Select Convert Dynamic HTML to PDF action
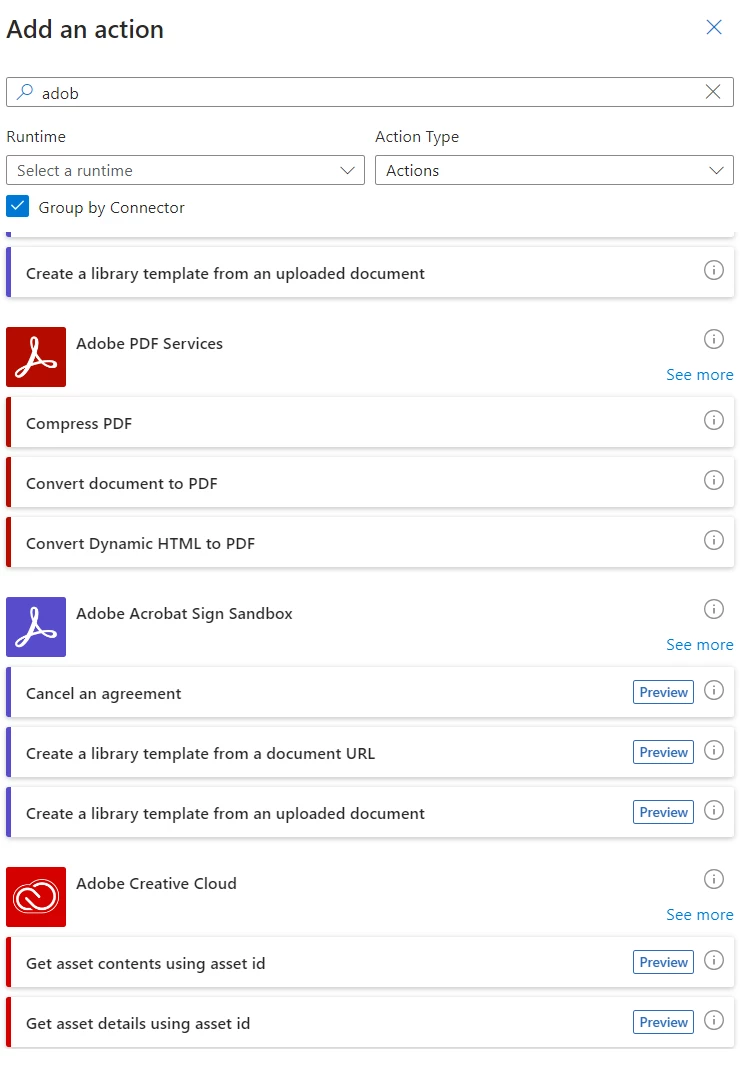This screenshot has width=755, height=1088. pos(370,542)
